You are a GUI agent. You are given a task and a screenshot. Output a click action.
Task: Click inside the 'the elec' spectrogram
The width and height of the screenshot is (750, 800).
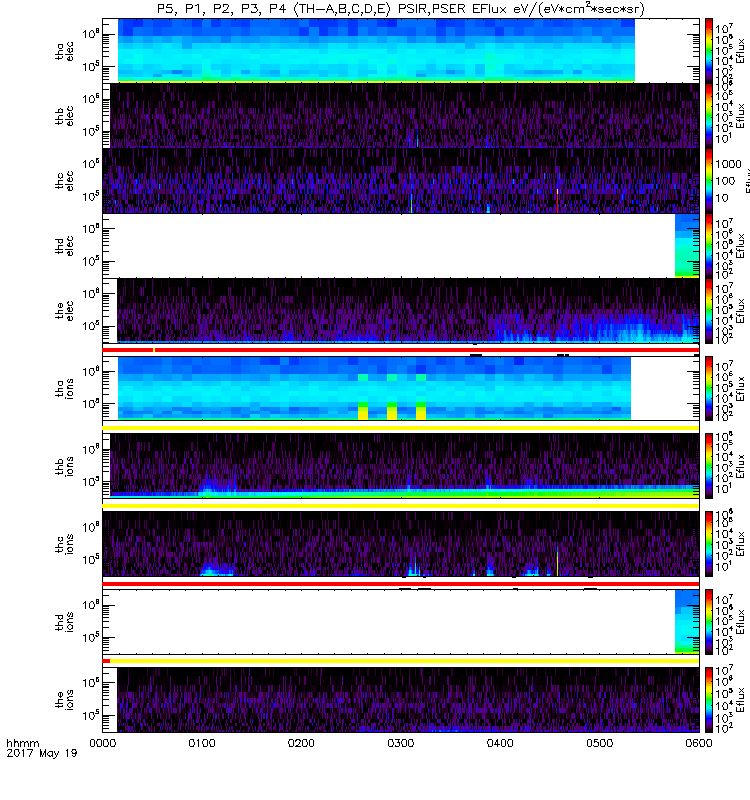coord(408,310)
